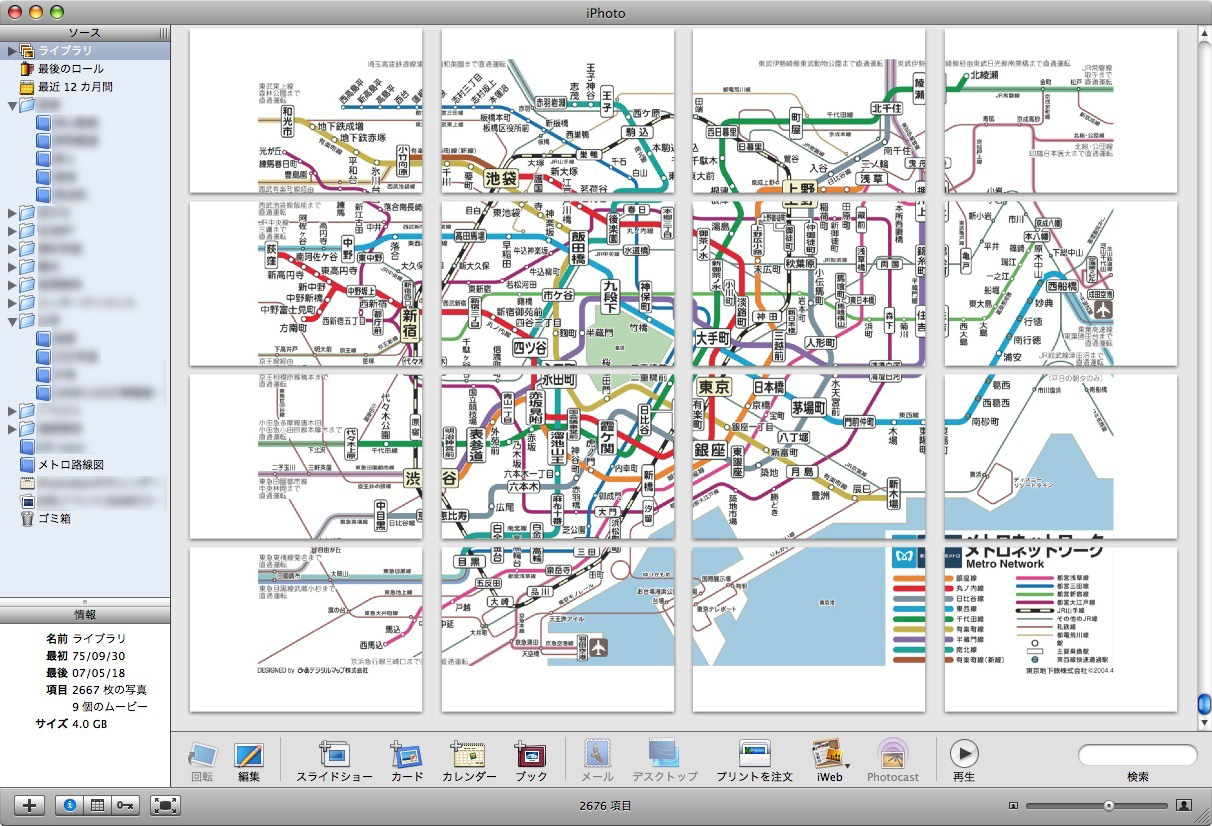Click the iWeb toolbar icon
Viewport: 1212px width, 826px height.
(827, 755)
